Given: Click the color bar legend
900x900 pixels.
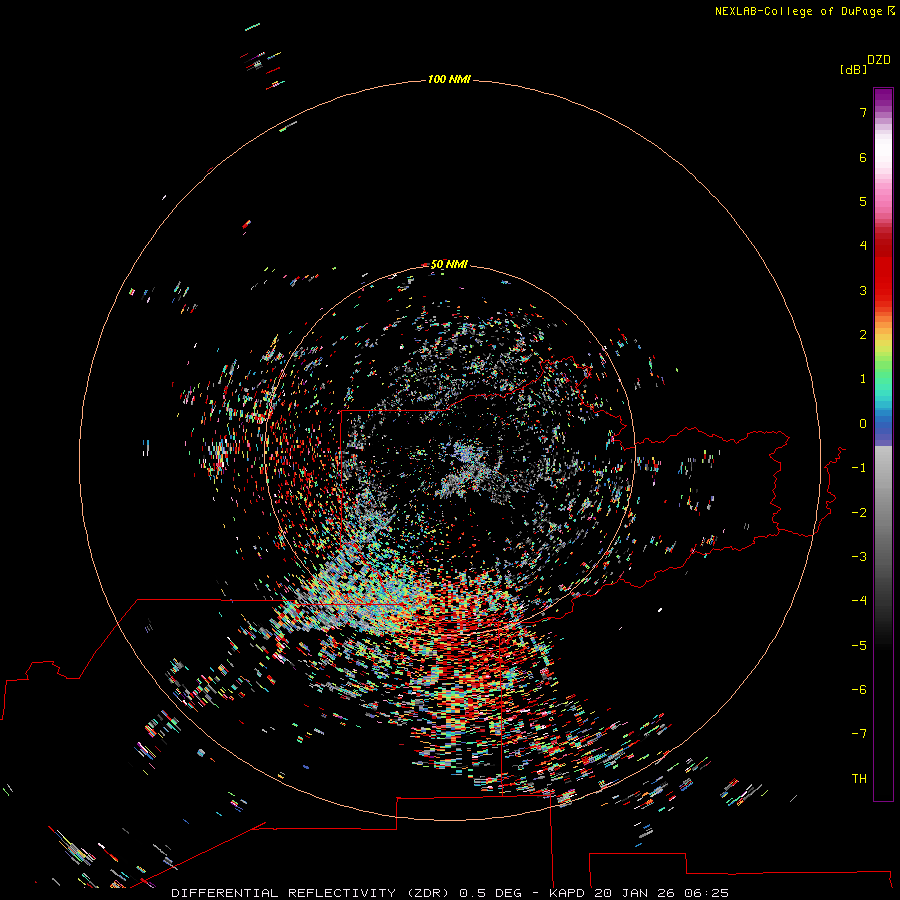Looking at the screenshot, I should tap(883, 444).
